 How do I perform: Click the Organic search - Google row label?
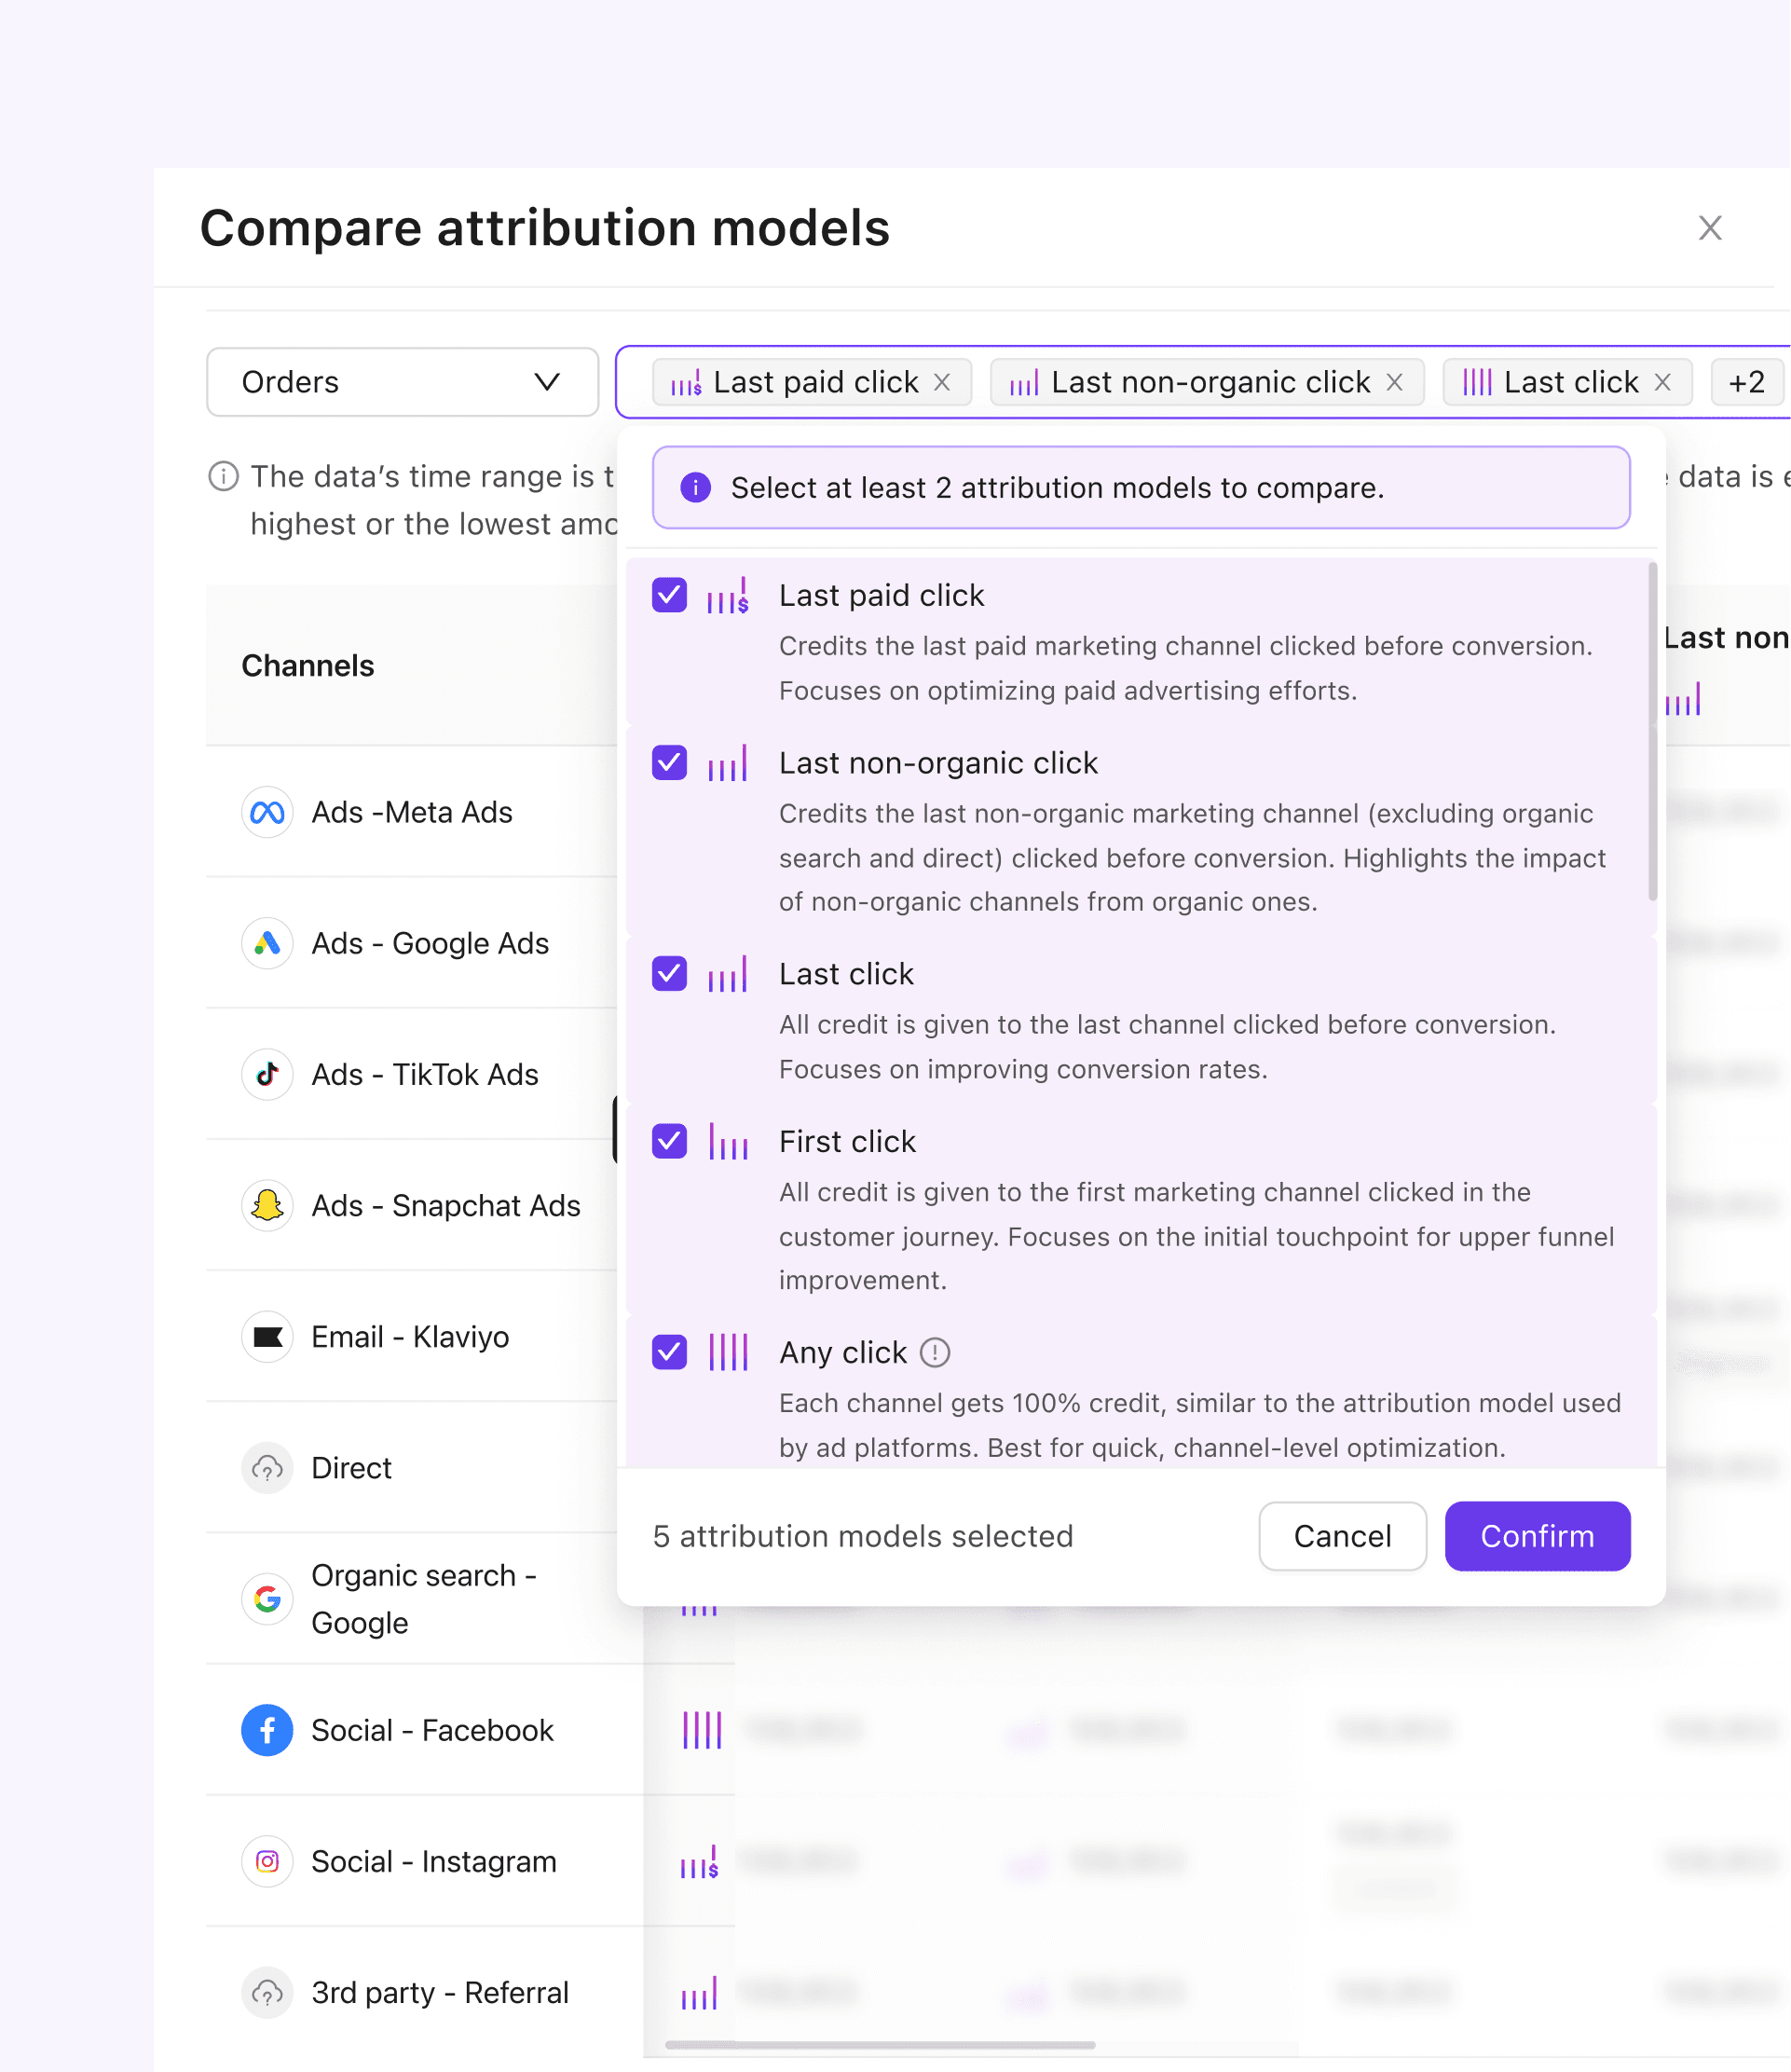tap(424, 1599)
